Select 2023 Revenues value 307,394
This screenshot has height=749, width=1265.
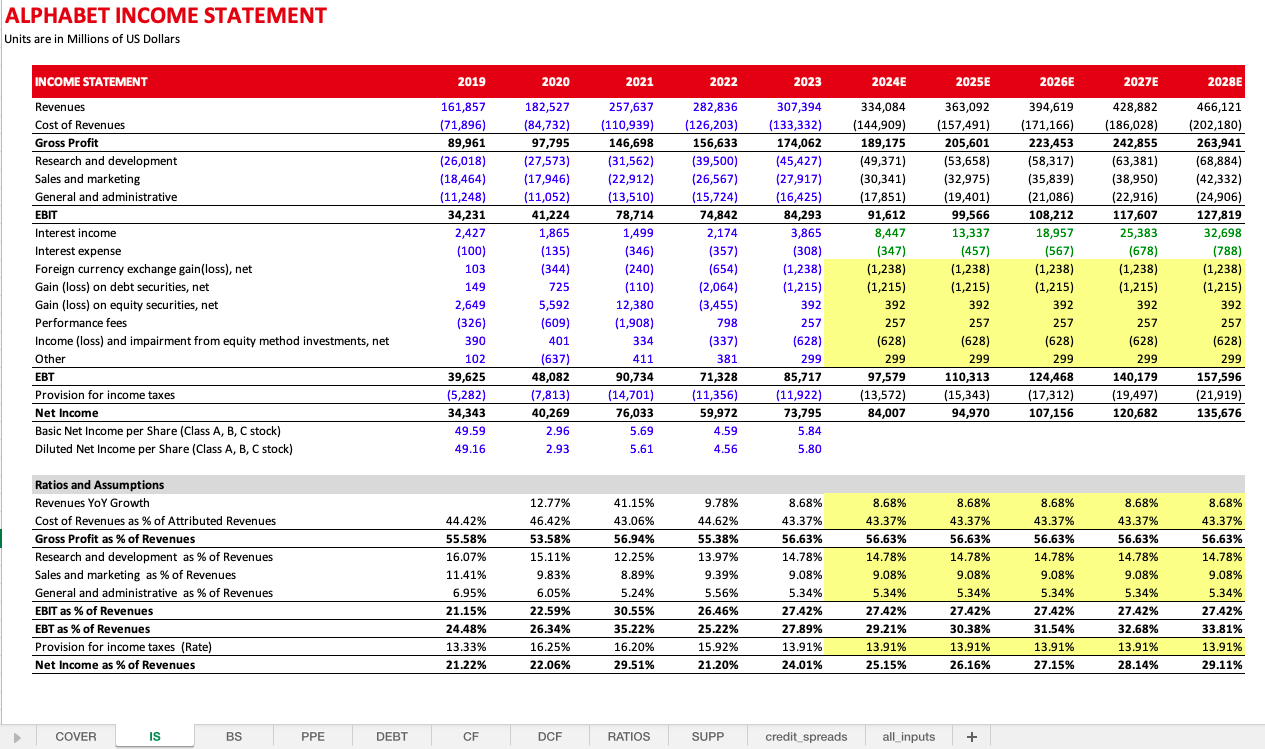click(x=799, y=107)
